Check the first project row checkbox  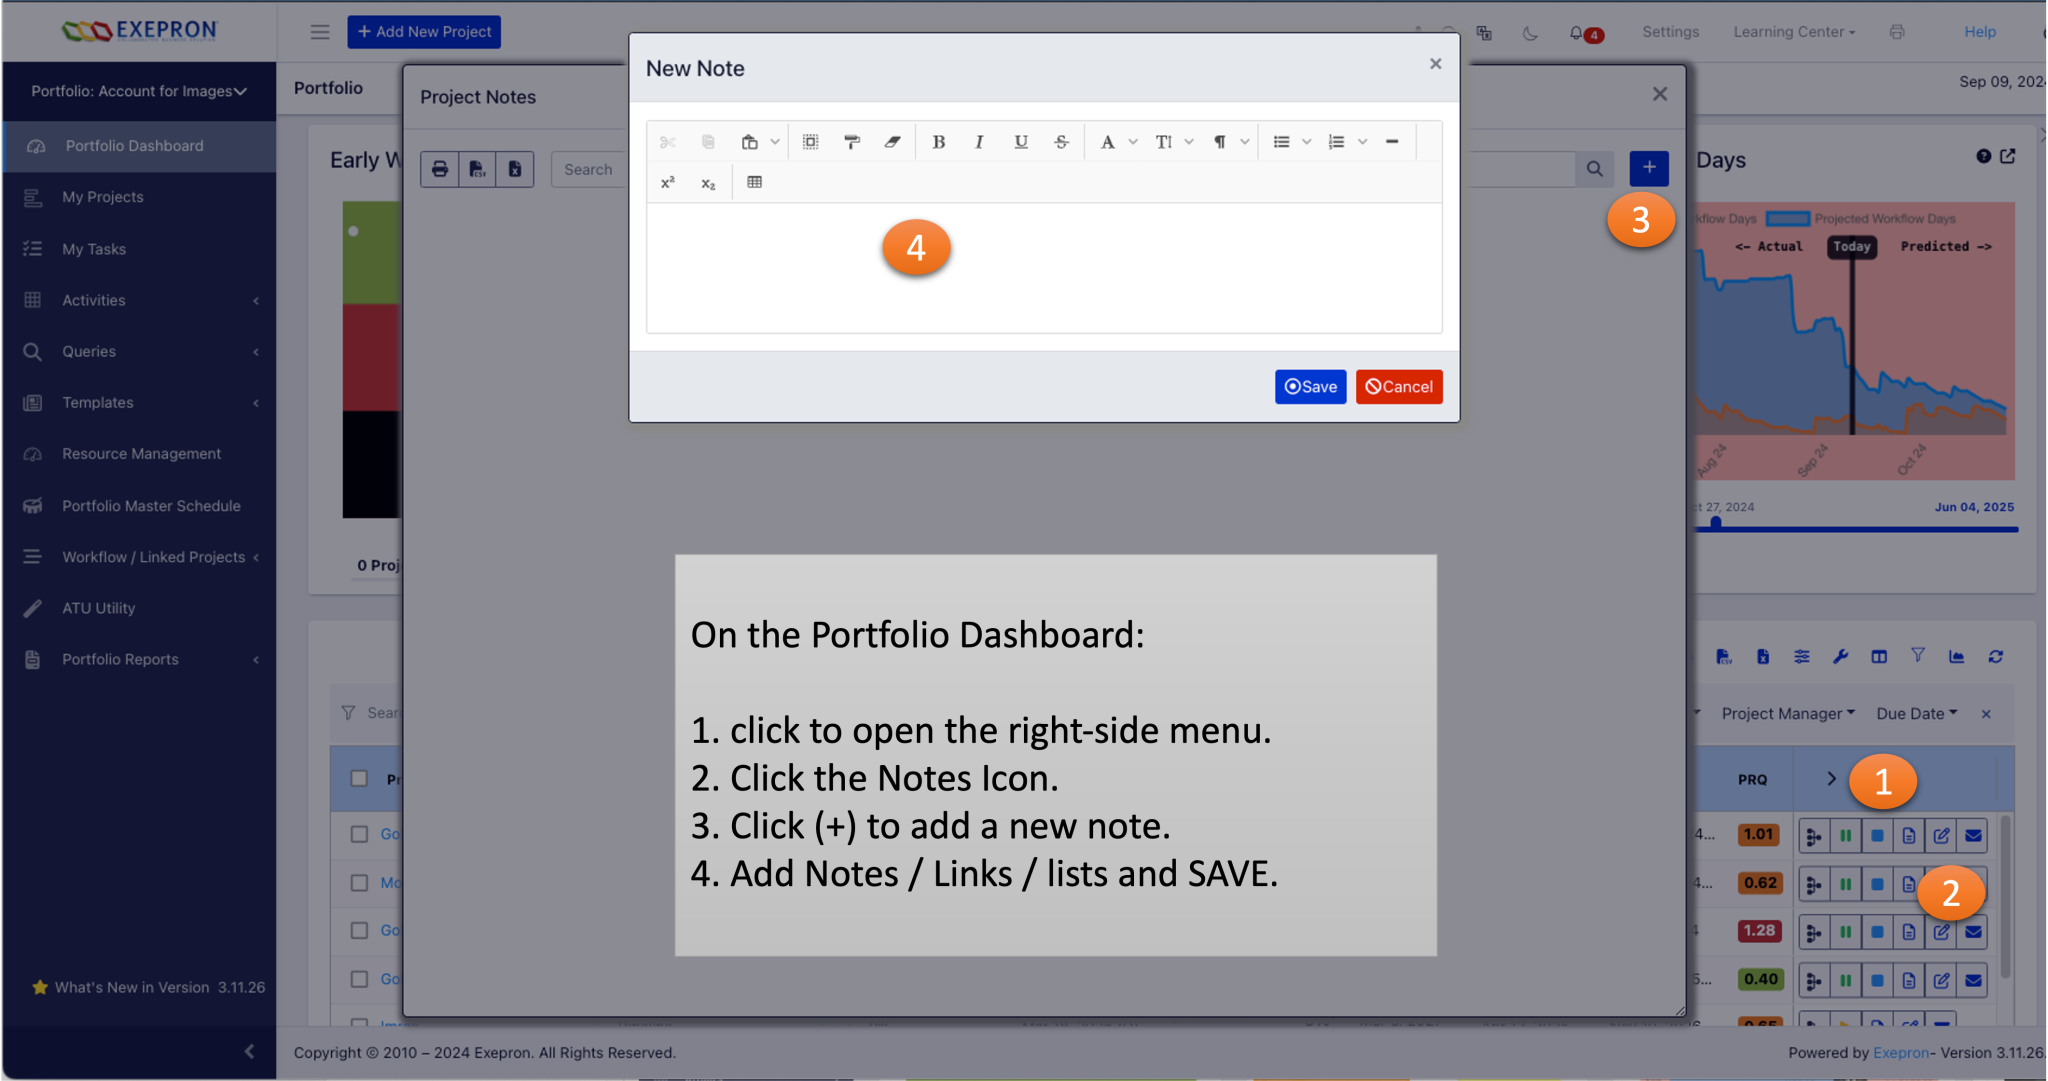pyautogui.click(x=359, y=834)
